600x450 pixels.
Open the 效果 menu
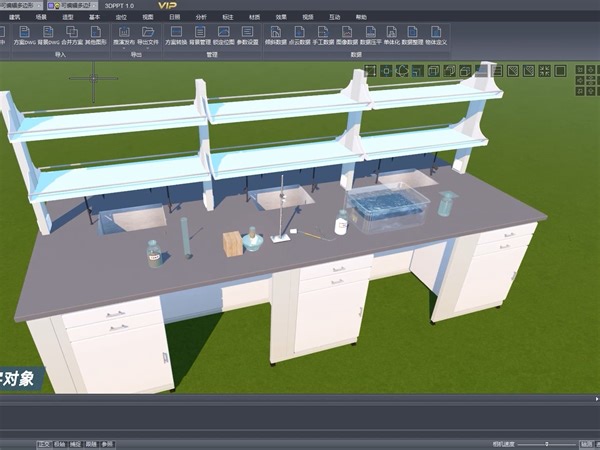[281, 17]
